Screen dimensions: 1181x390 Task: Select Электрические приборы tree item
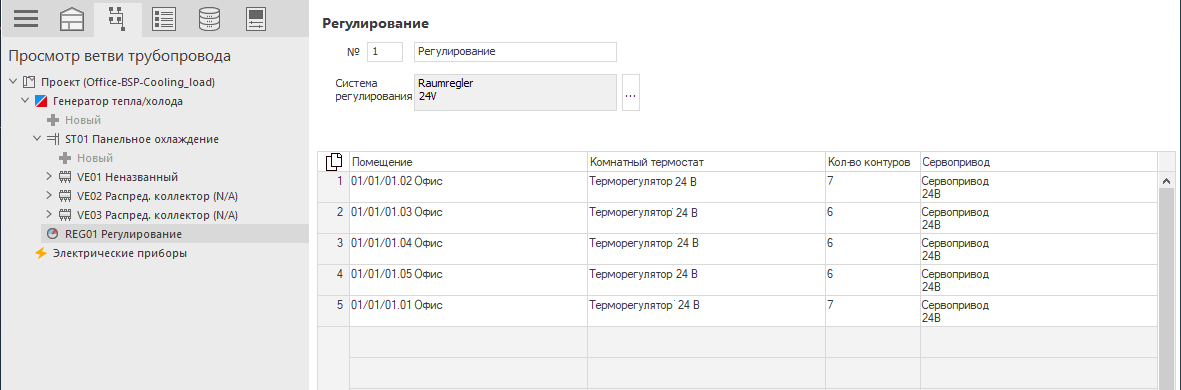tap(120, 254)
